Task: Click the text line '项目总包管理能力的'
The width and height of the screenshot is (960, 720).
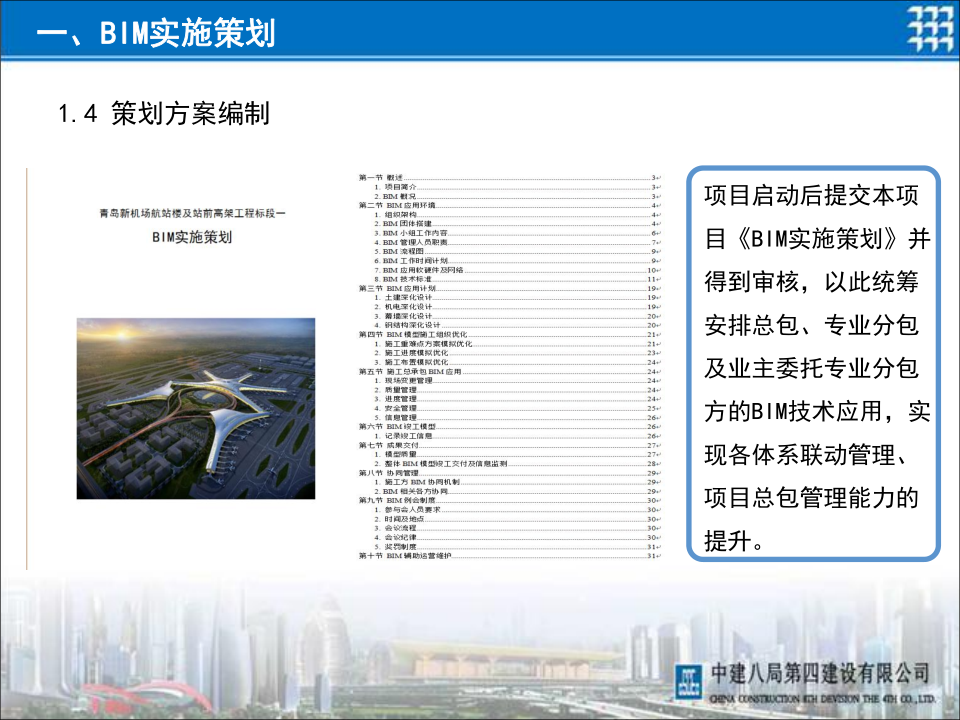Action: click(x=812, y=498)
